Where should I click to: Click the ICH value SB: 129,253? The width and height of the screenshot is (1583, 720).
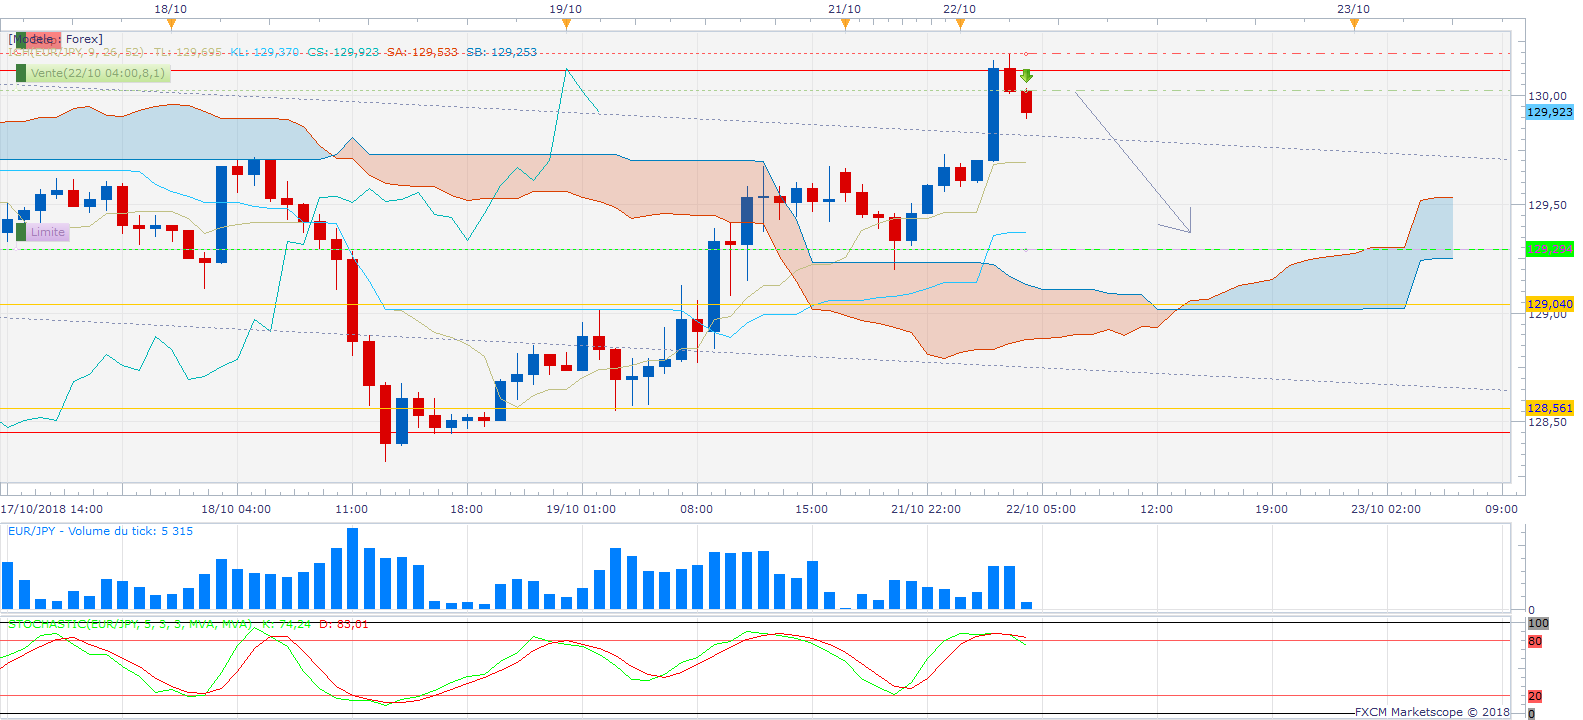click(501, 52)
